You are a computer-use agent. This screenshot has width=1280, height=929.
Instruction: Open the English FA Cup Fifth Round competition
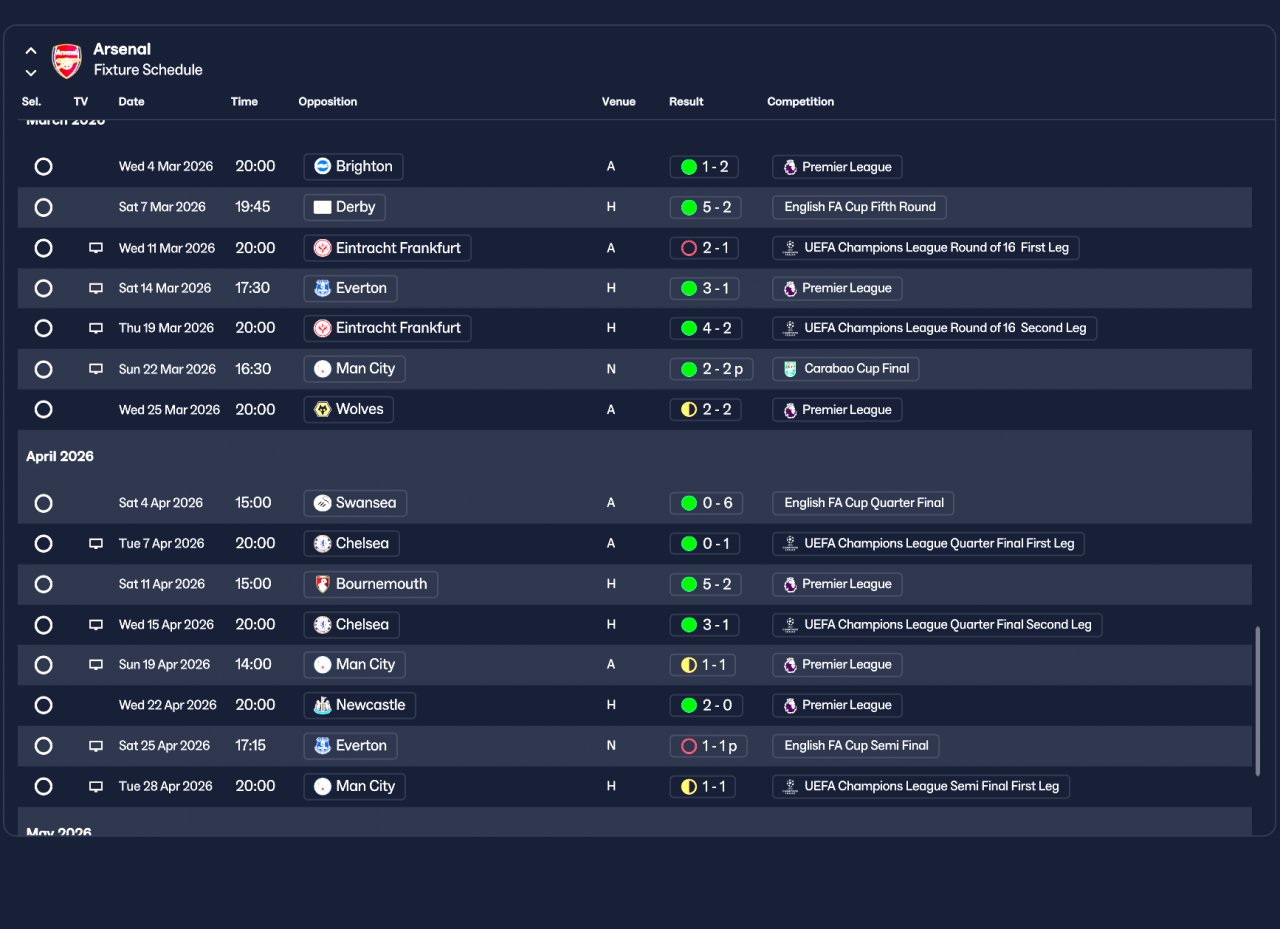(860, 207)
